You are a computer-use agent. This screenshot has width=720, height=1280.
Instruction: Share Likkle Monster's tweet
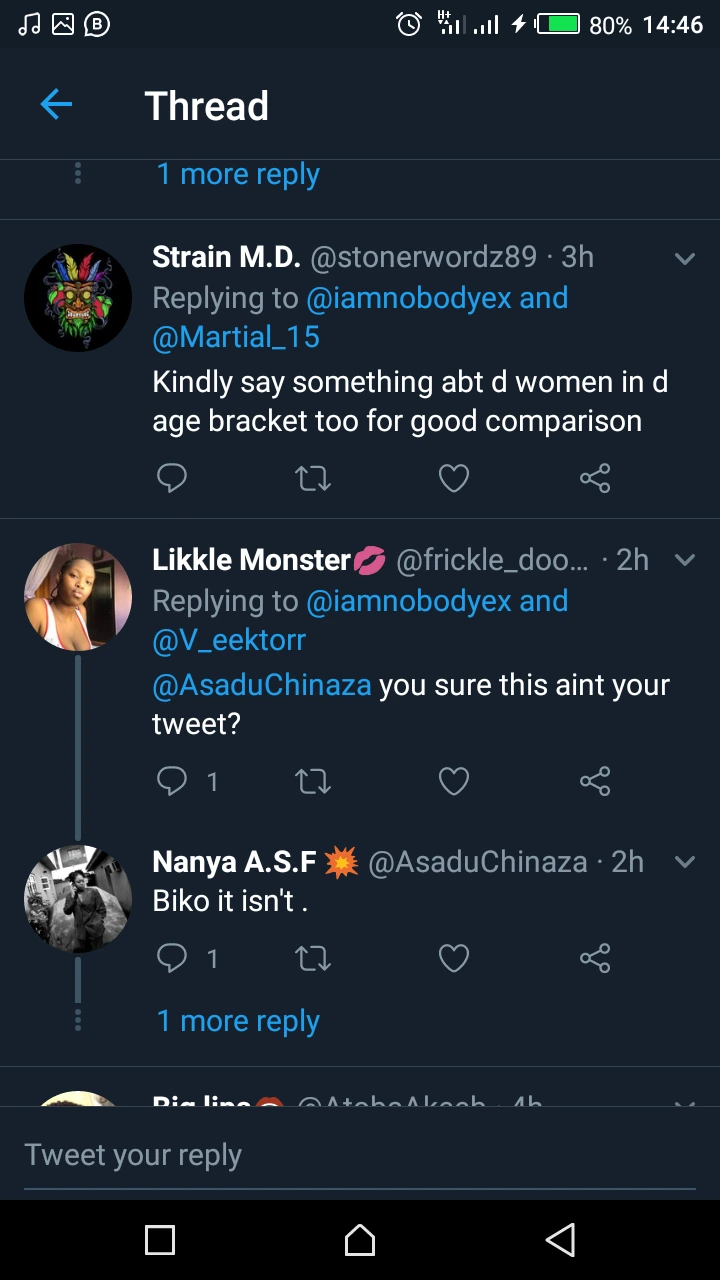(x=595, y=781)
